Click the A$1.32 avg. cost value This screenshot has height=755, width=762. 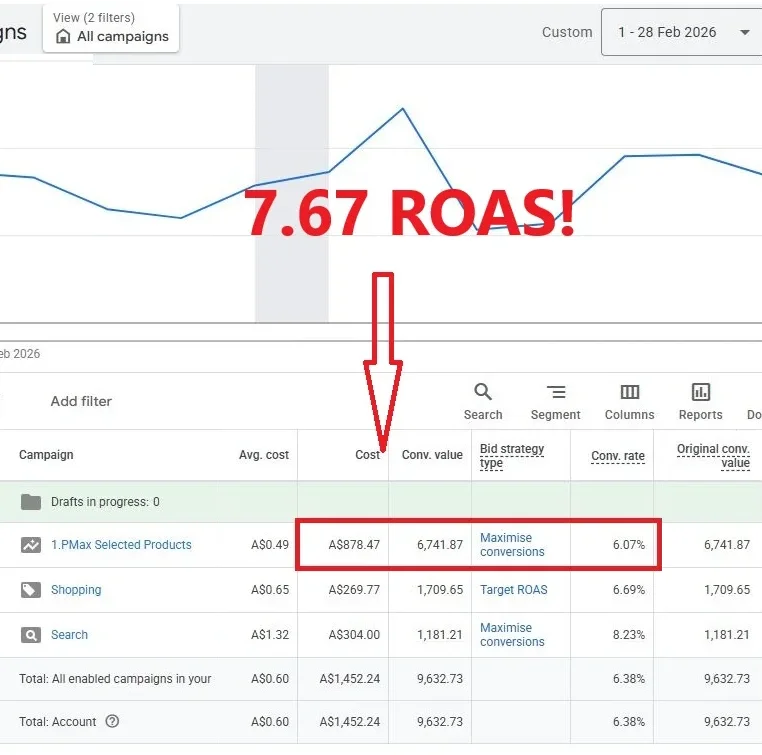coord(270,635)
